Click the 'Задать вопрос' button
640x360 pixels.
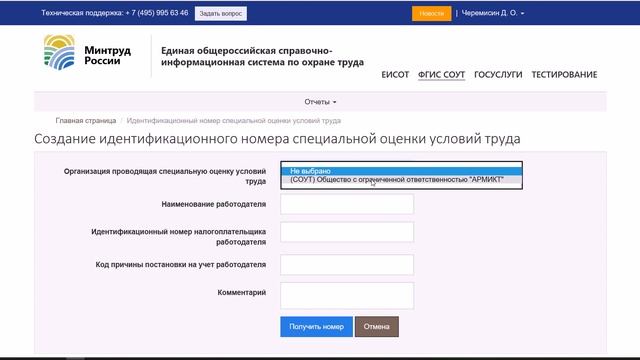coord(221,13)
